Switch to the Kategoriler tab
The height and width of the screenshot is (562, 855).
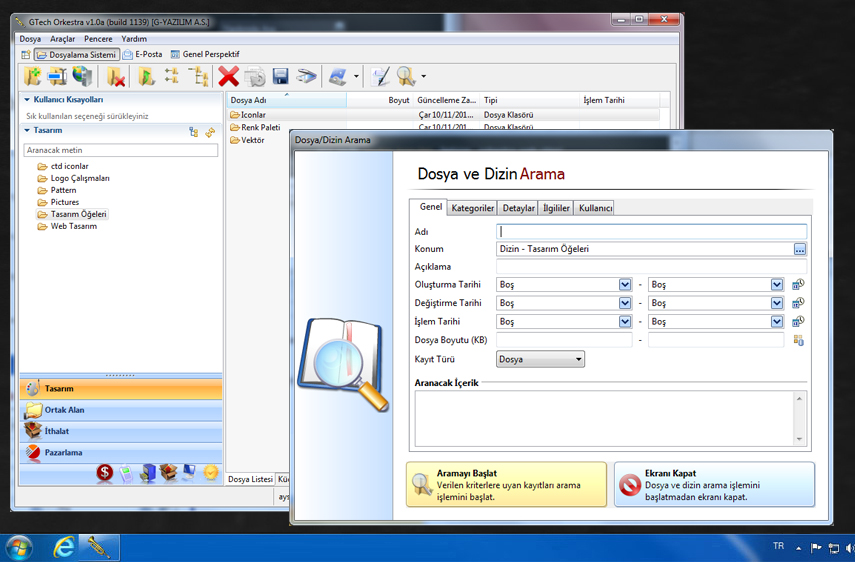pos(472,208)
